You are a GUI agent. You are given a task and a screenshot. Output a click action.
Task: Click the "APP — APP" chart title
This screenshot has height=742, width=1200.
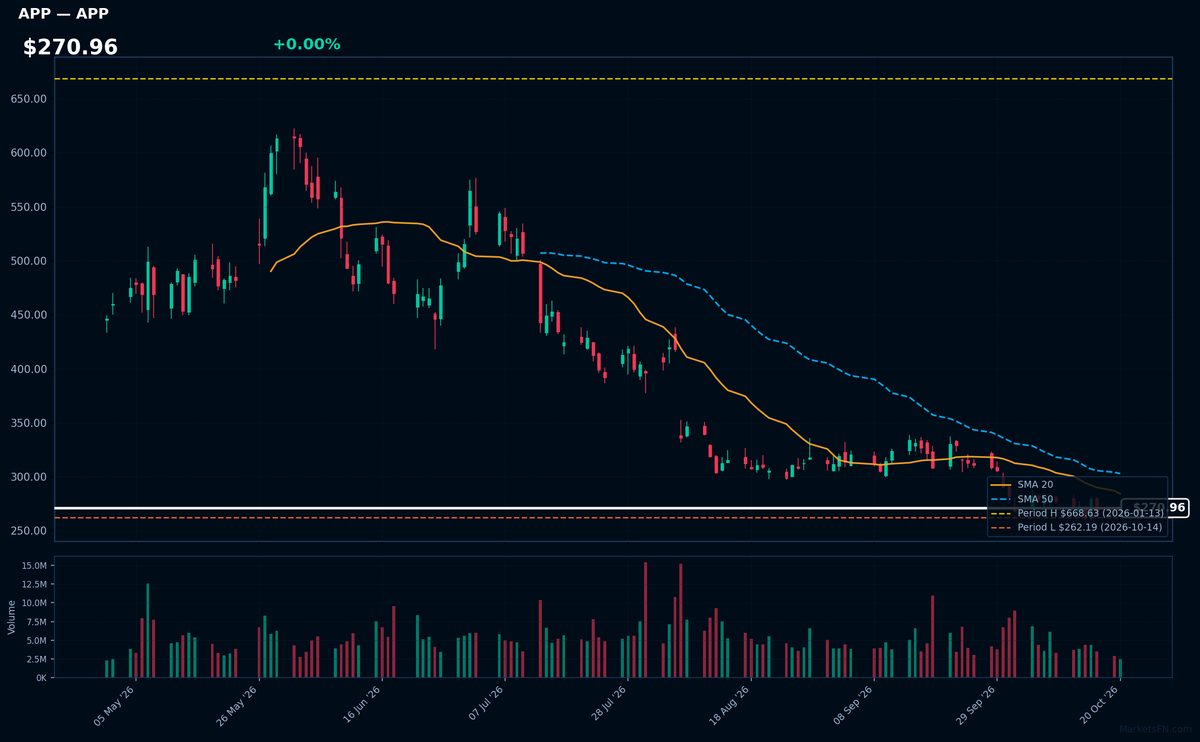[63, 14]
